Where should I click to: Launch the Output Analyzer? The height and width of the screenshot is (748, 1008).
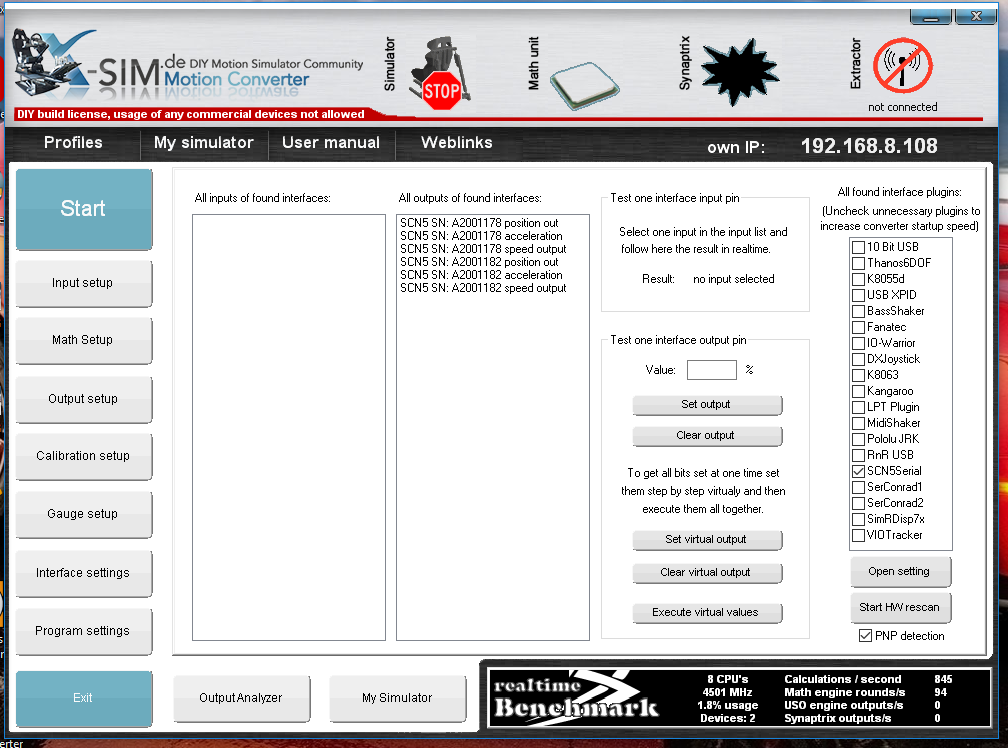pos(241,698)
